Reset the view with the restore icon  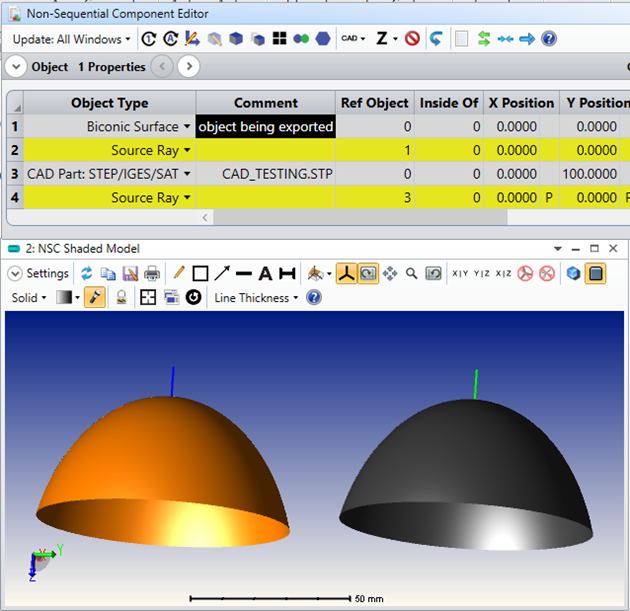(x=433, y=274)
